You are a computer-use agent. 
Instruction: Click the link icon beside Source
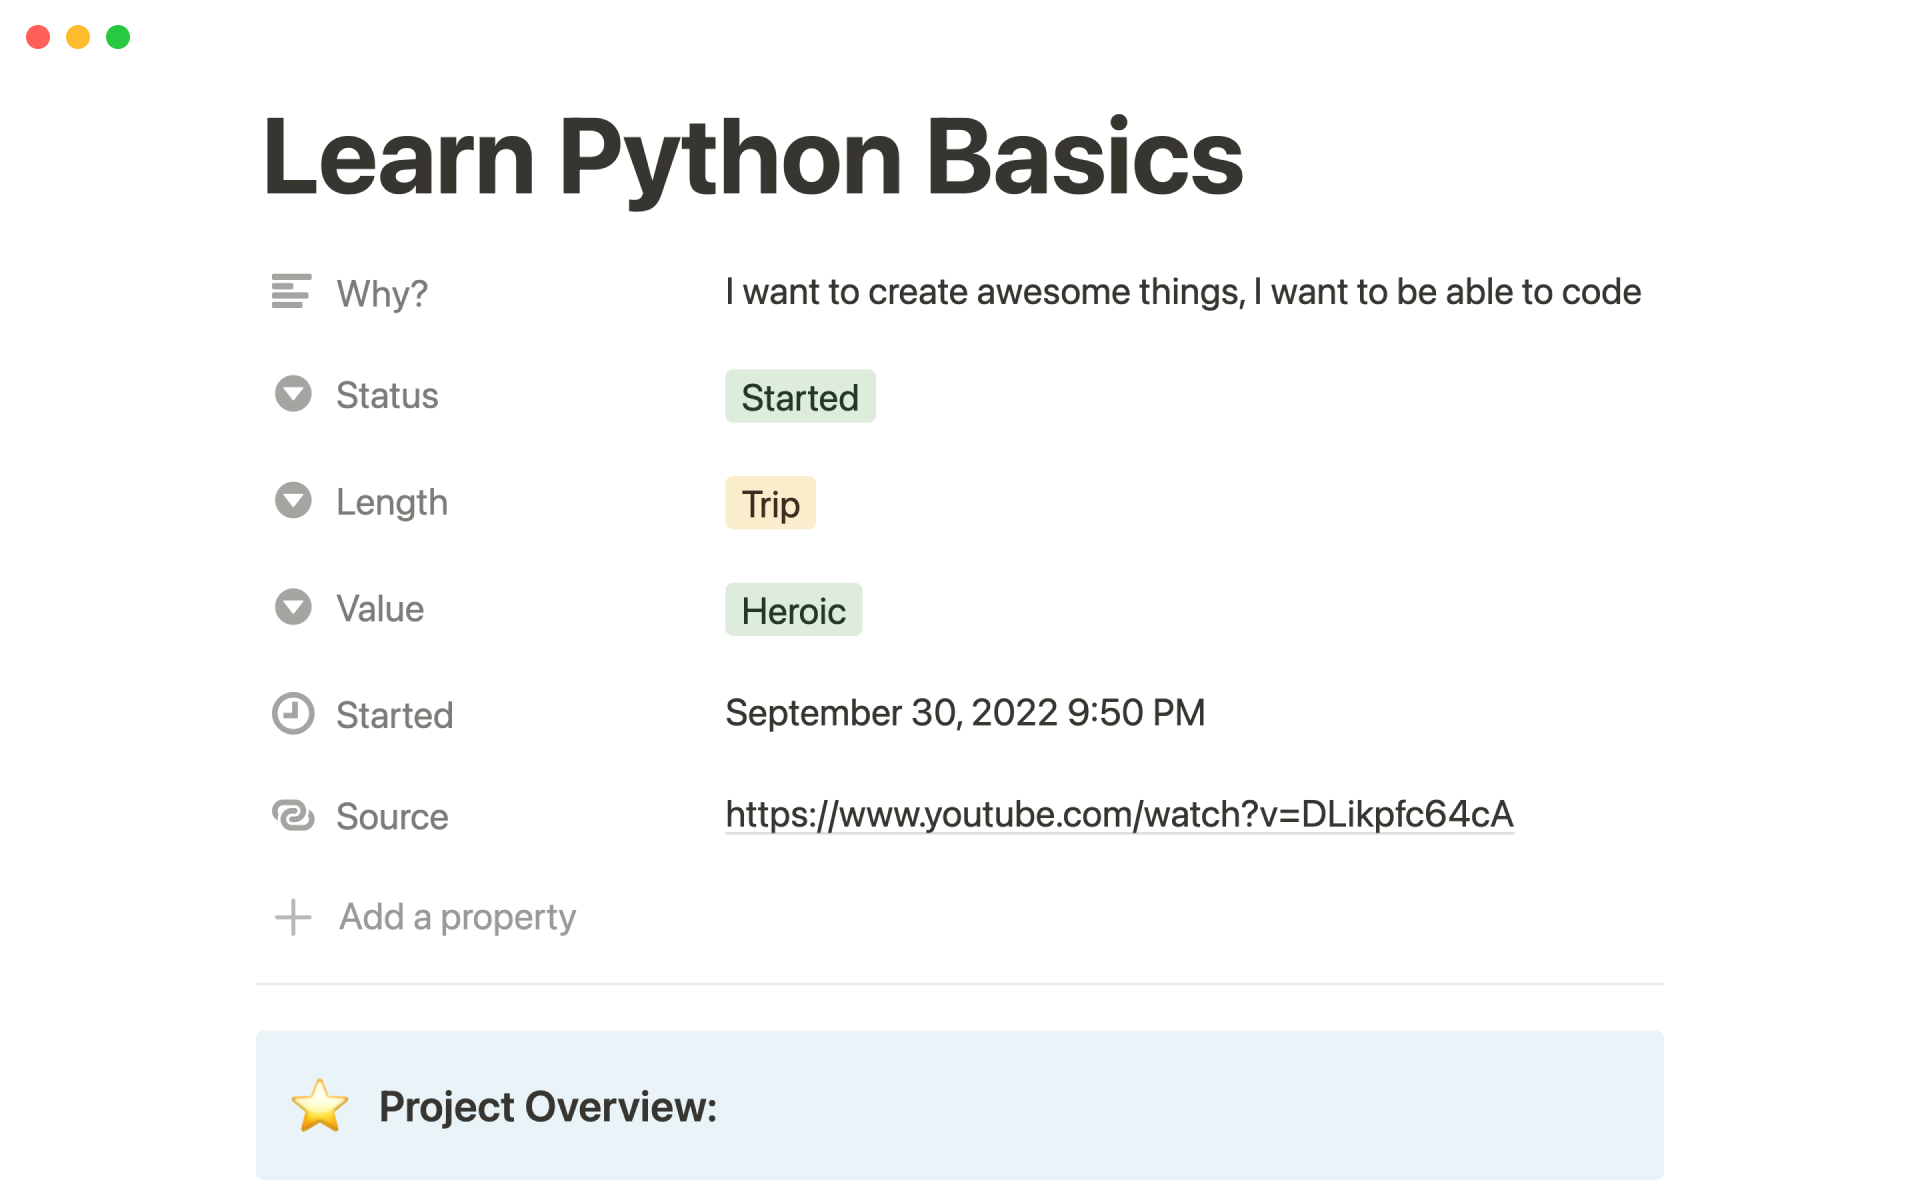293,816
